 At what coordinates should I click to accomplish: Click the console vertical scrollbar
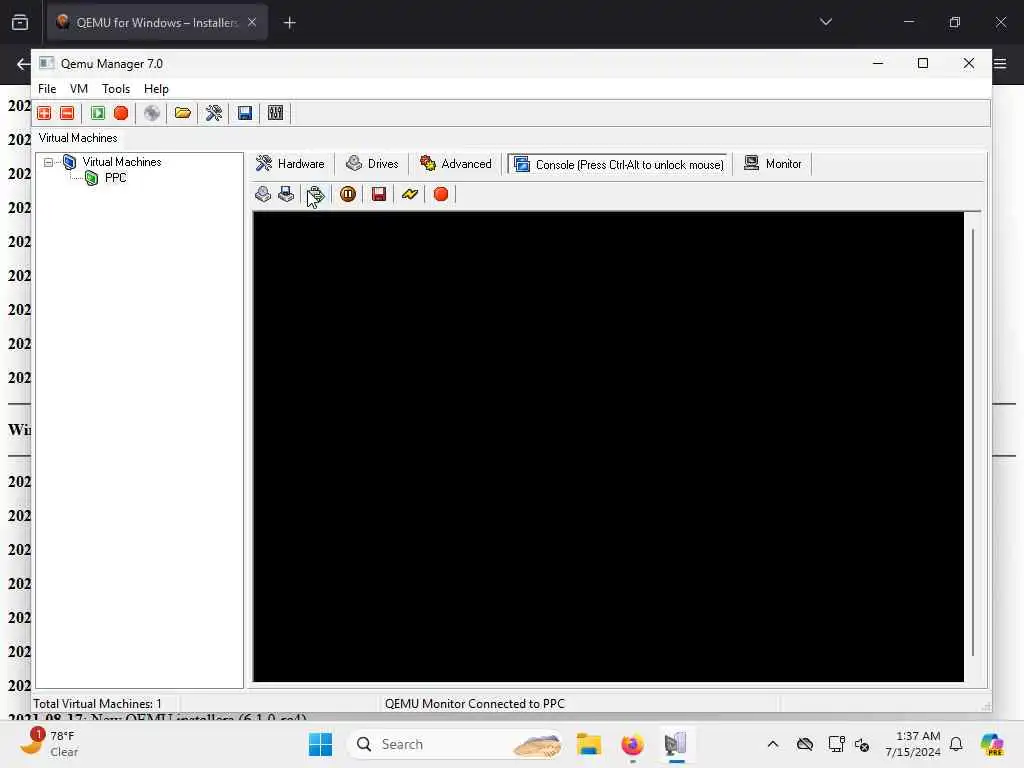972,442
